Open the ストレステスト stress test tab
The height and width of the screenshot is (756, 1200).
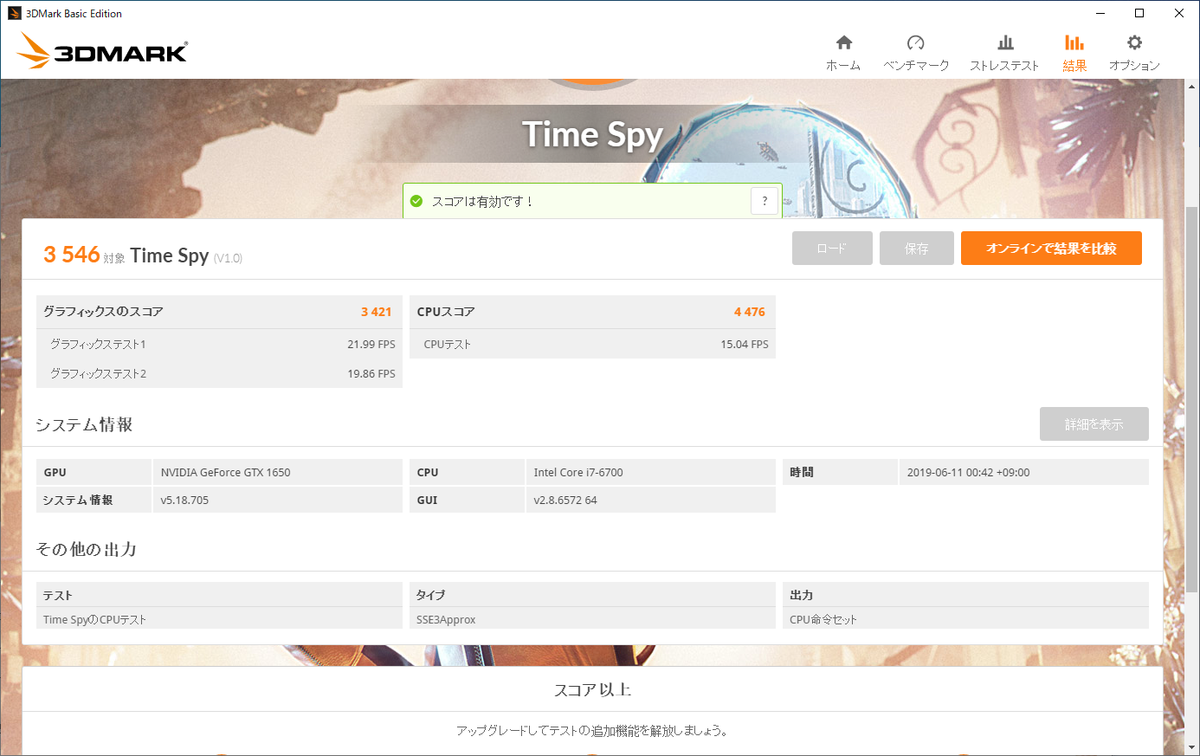1004,54
